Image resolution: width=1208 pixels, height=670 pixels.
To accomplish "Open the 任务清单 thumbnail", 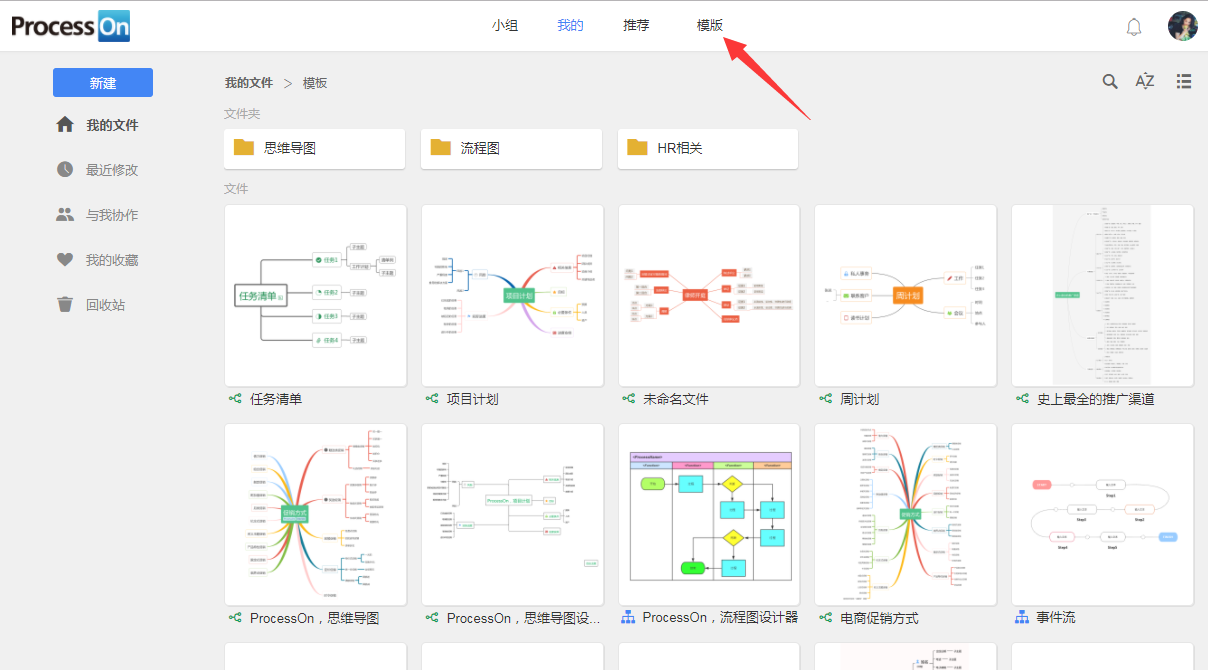I will (x=316, y=295).
